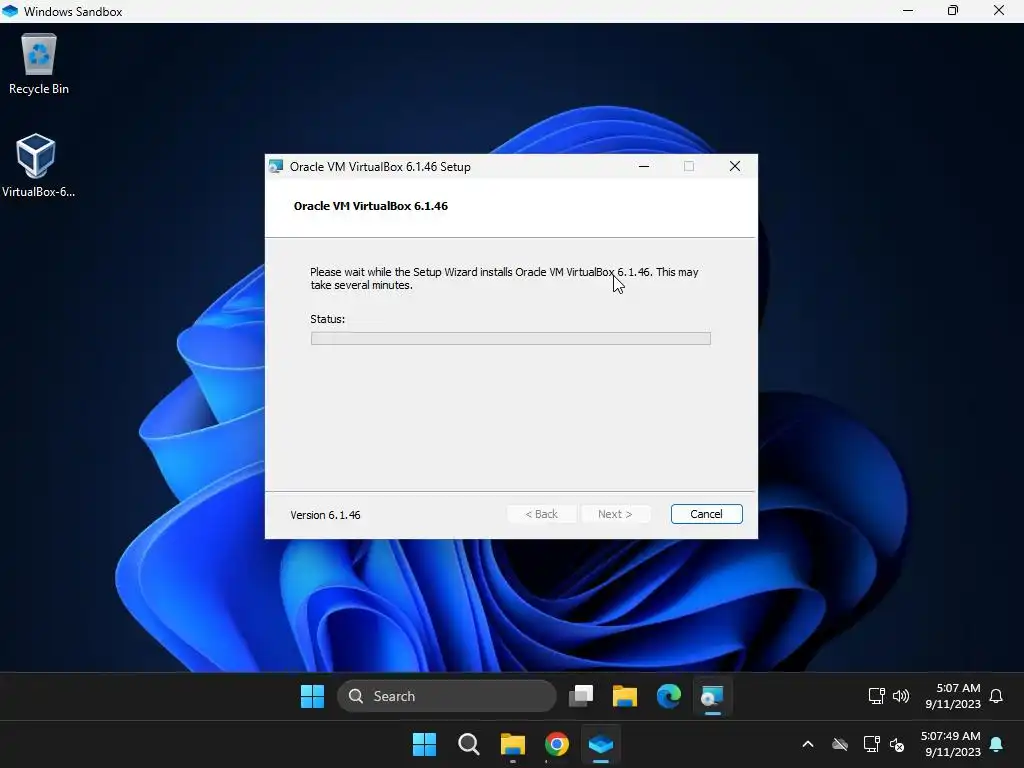Cancel the VirtualBox installation
The width and height of the screenshot is (1024, 768).
pyautogui.click(x=706, y=514)
